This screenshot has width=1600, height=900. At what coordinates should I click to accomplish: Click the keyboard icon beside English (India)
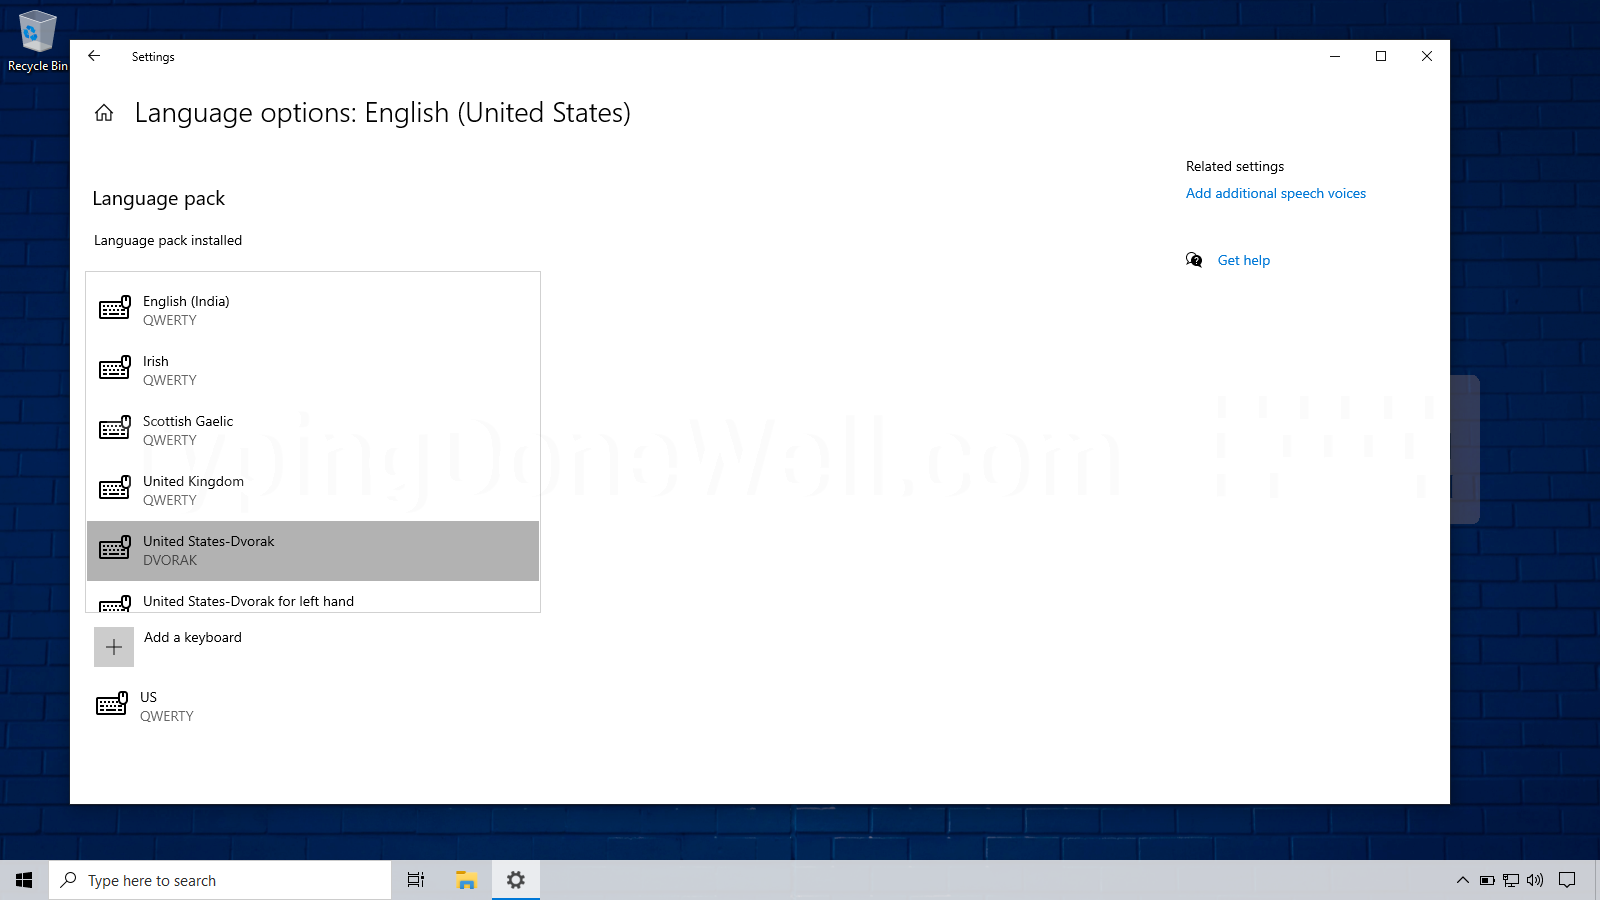(114, 308)
